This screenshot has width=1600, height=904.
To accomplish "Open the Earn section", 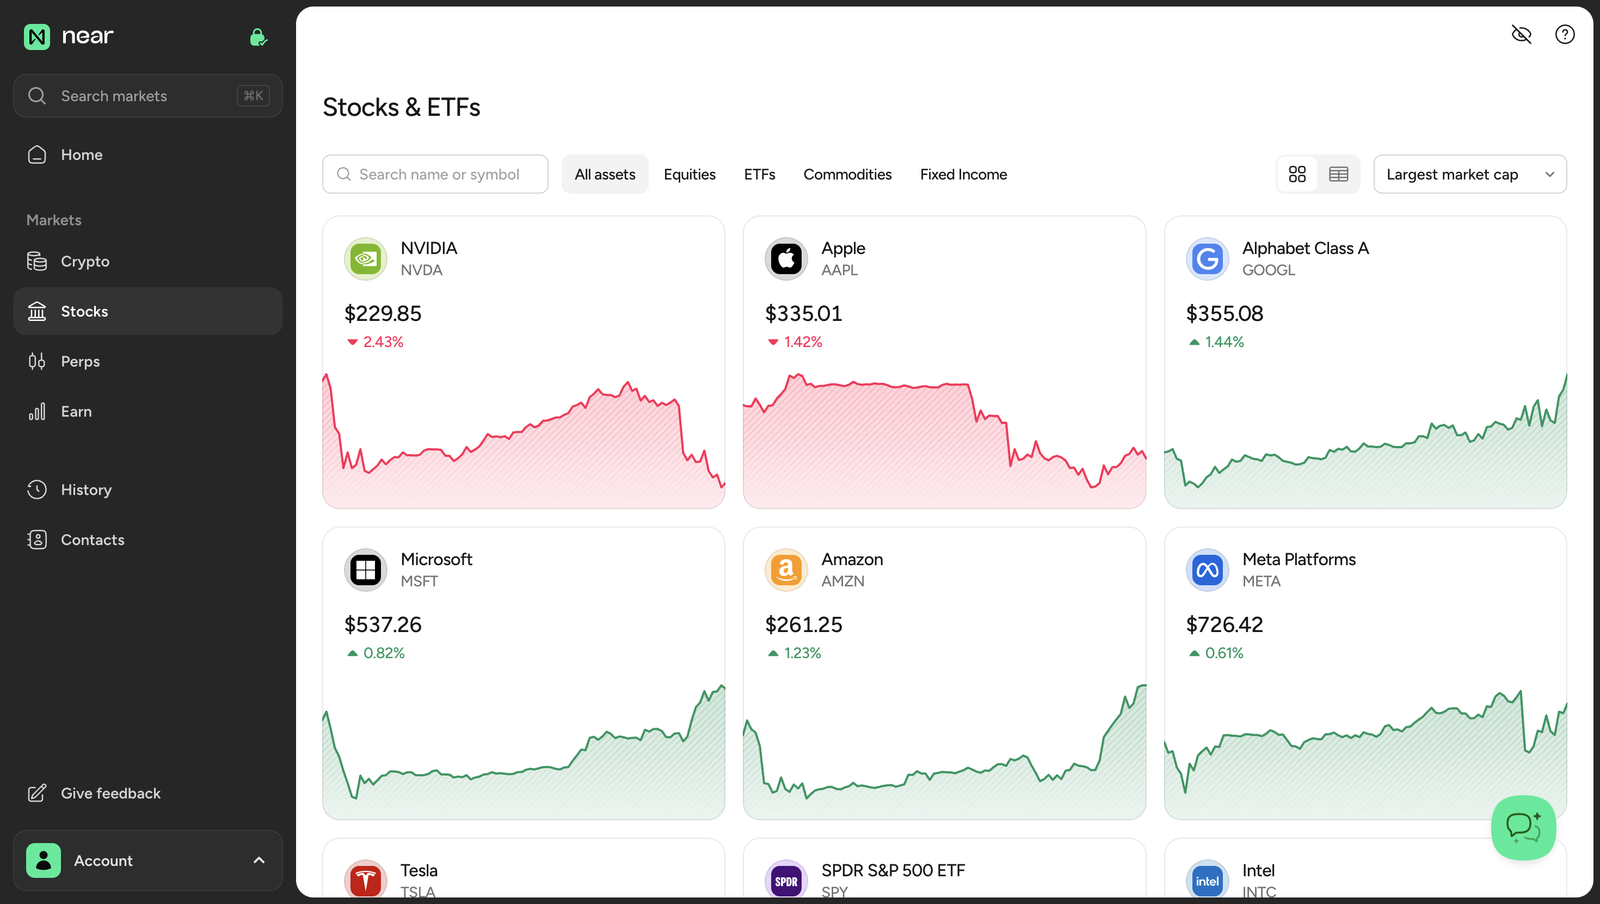I will point(148,411).
